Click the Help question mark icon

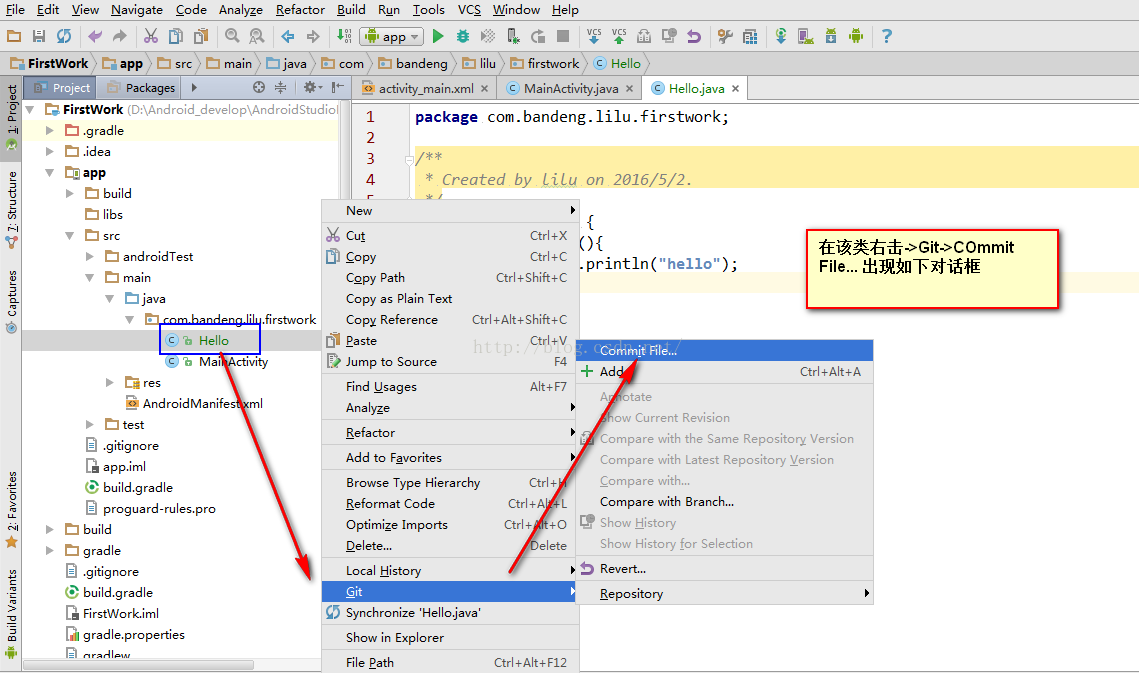886,36
